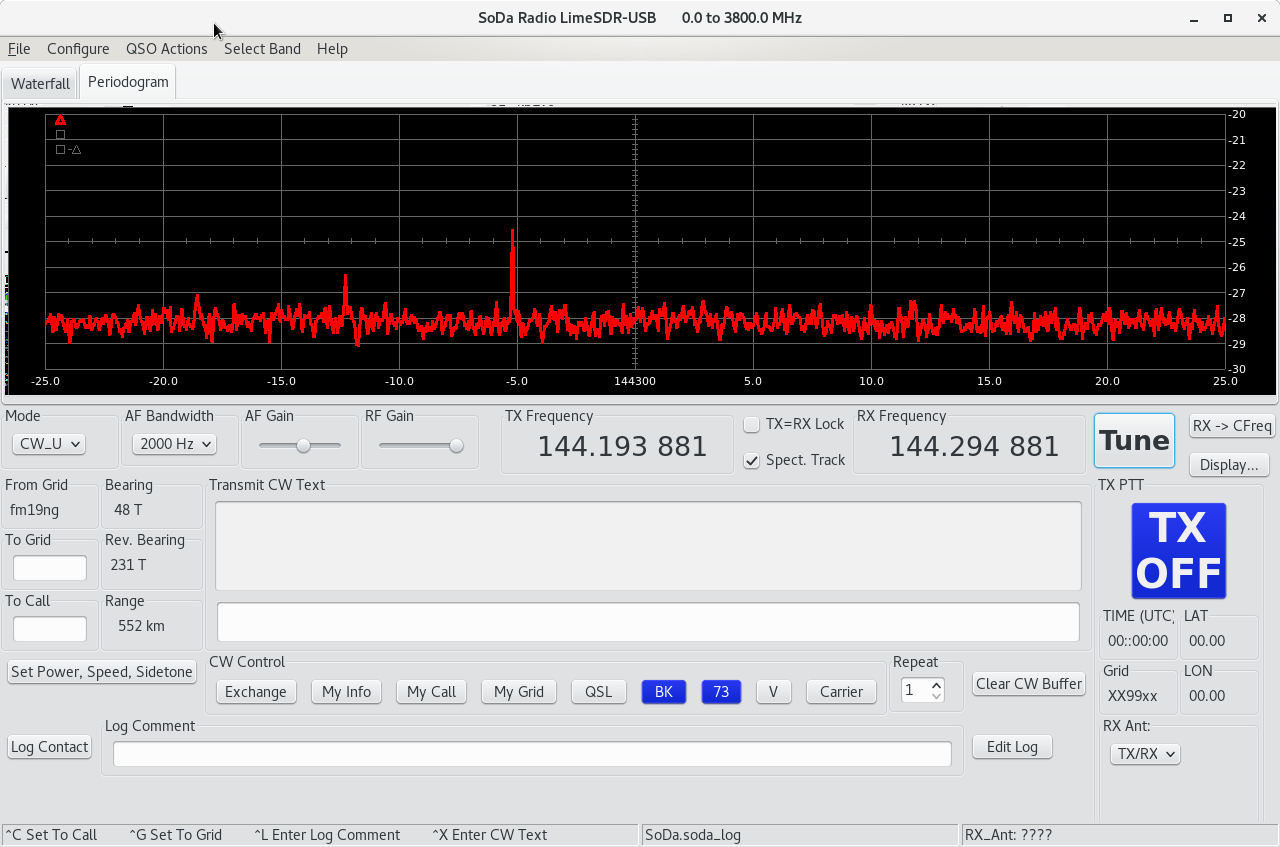Screen dimensions: 1280x847
Task: Click the My Call button
Action: click(x=432, y=692)
